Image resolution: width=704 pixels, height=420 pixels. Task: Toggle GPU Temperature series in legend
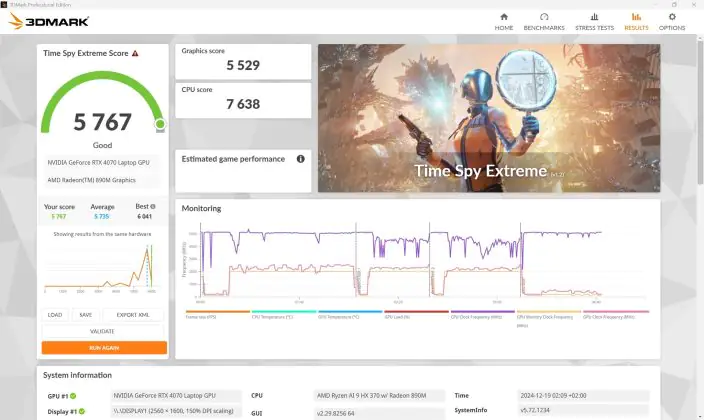350,314
